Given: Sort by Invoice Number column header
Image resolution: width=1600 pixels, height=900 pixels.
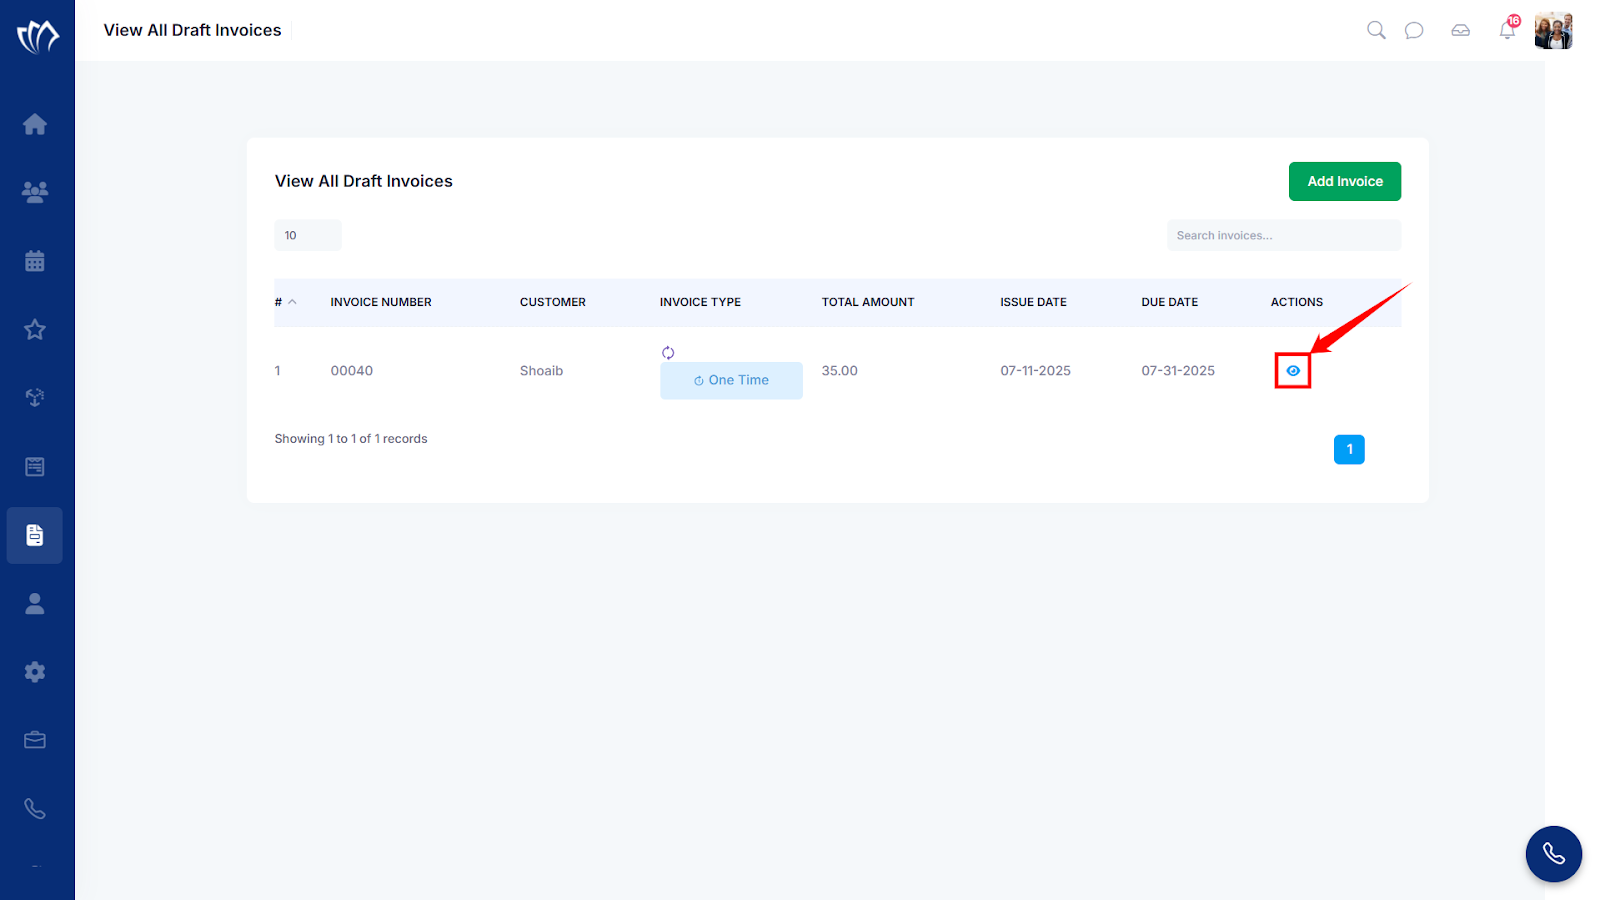Looking at the screenshot, I should (x=381, y=302).
